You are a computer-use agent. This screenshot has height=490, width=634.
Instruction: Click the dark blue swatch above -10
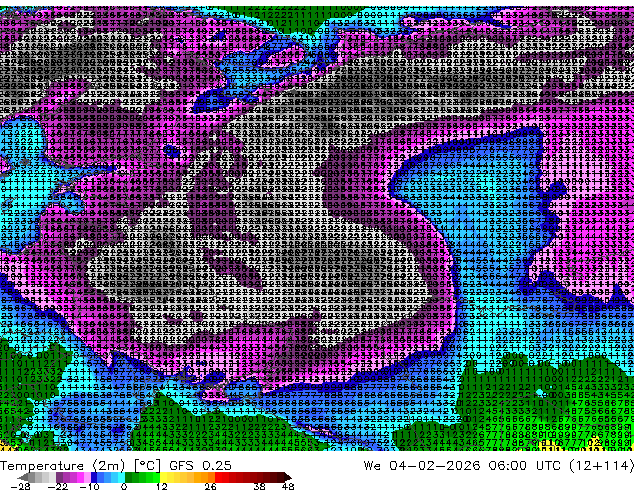94,477
